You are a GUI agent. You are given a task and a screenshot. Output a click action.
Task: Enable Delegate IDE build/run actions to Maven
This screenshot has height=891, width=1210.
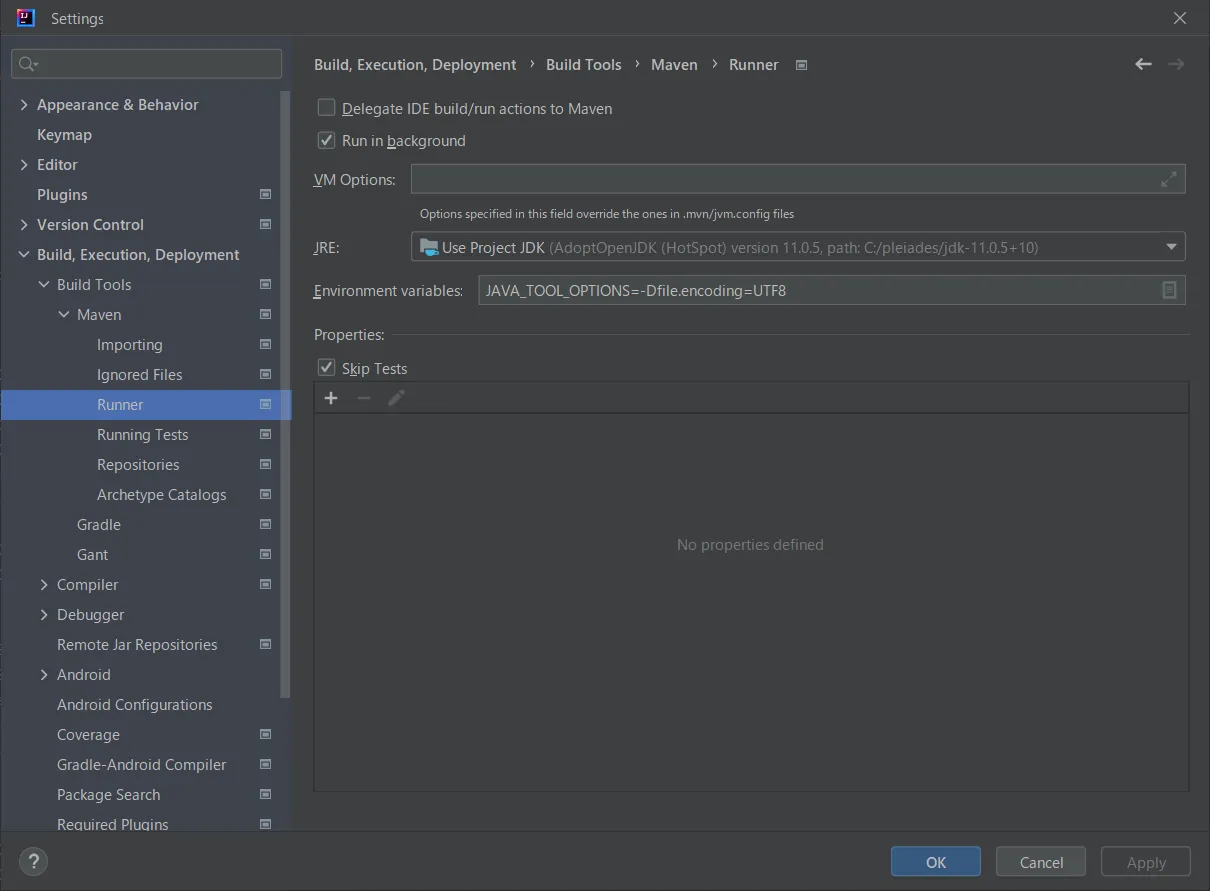(x=326, y=108)
